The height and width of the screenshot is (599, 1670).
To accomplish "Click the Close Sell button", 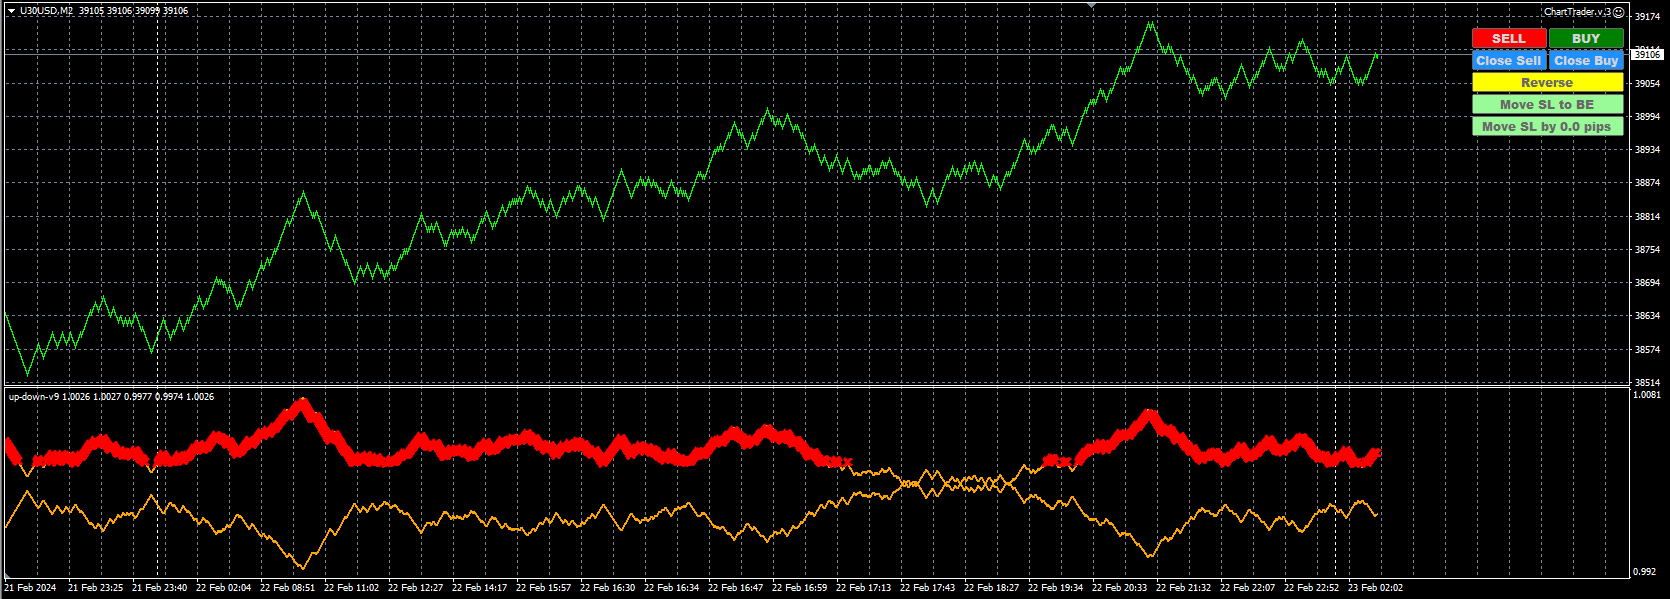I will pos(1509,60).
